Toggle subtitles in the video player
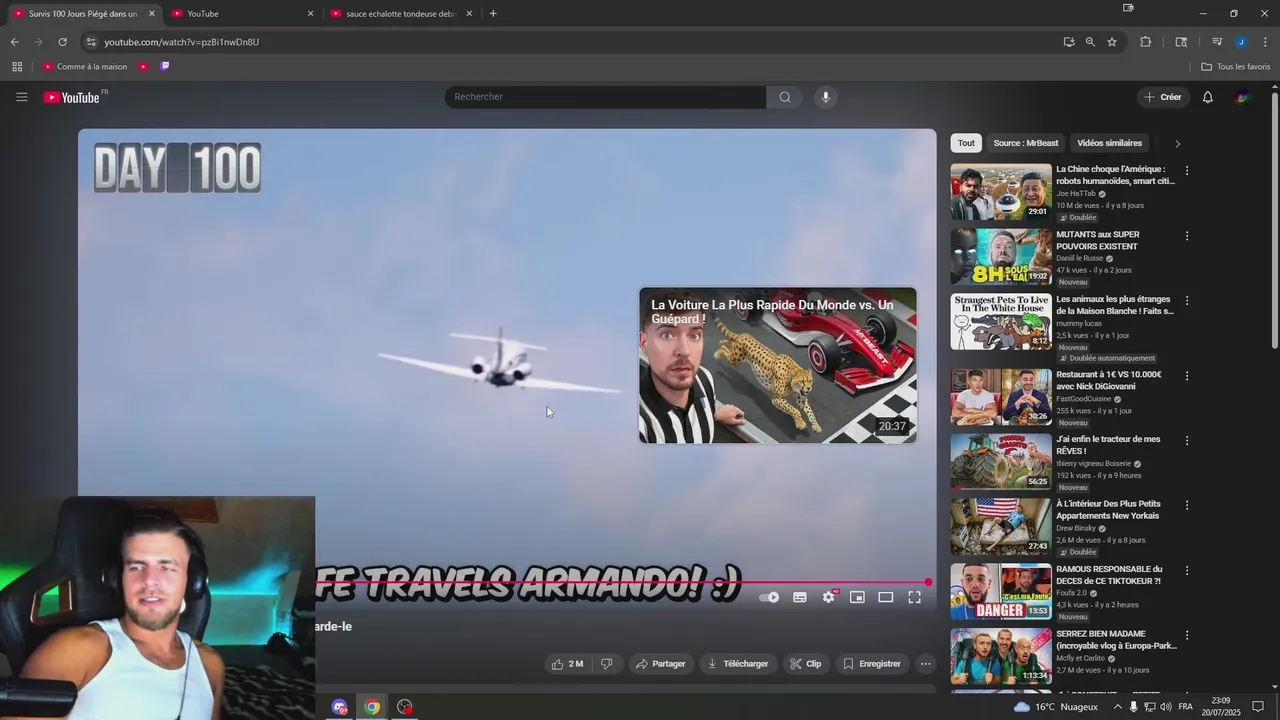Viewport: 1280px width, 720px height. [800, 597]
